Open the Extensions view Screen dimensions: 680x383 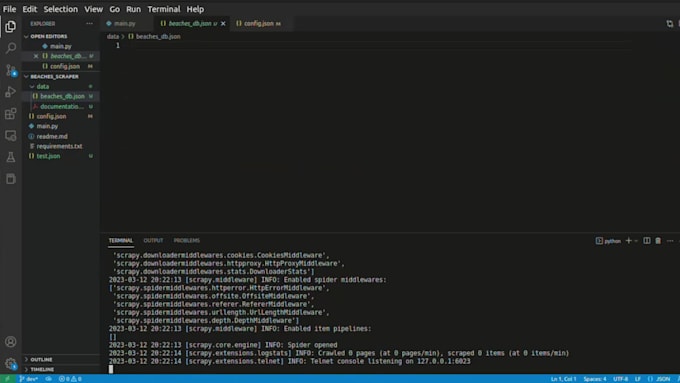click(x=10, y=114)
